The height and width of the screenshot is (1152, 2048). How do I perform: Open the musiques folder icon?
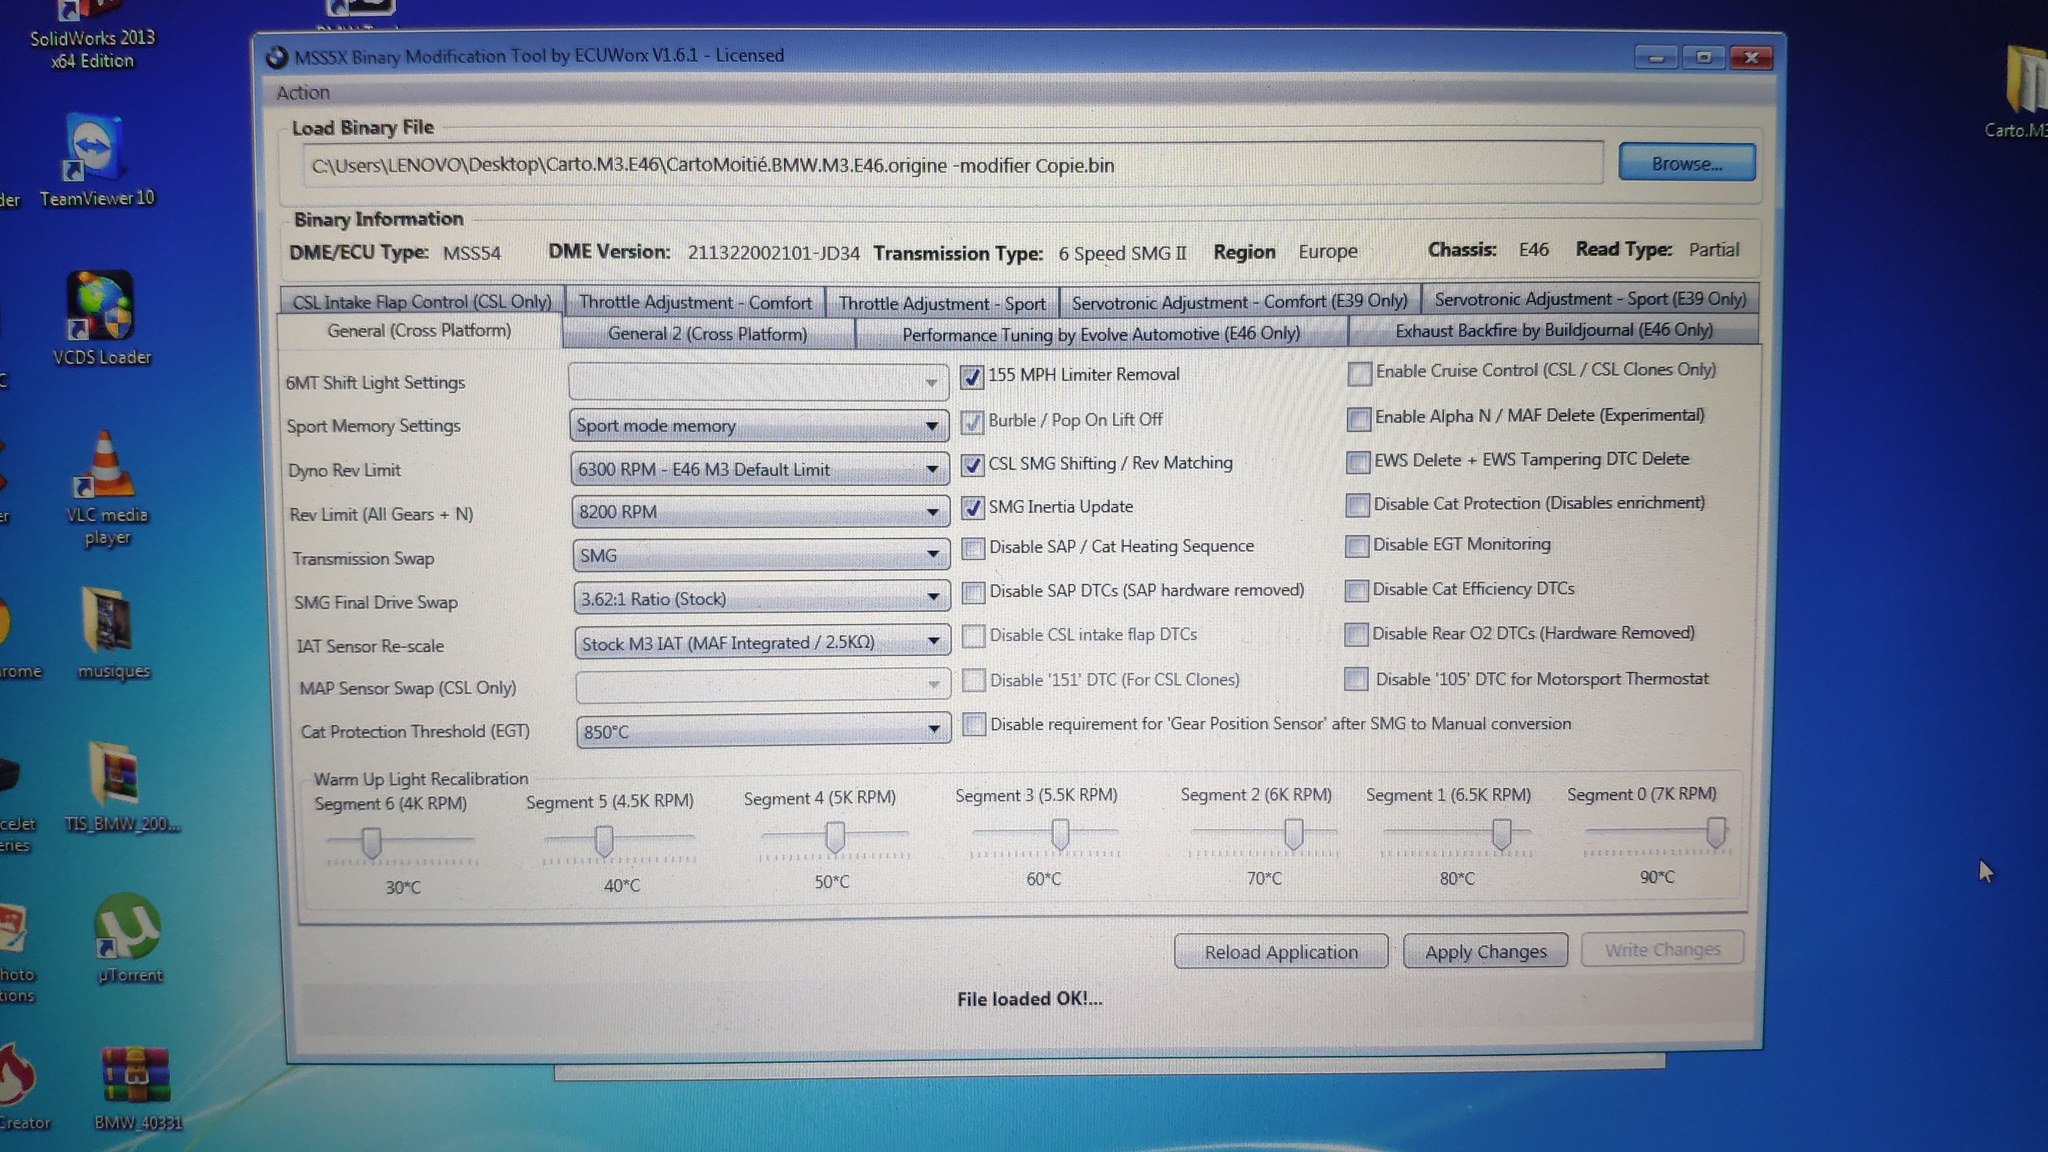pos(113,632)
